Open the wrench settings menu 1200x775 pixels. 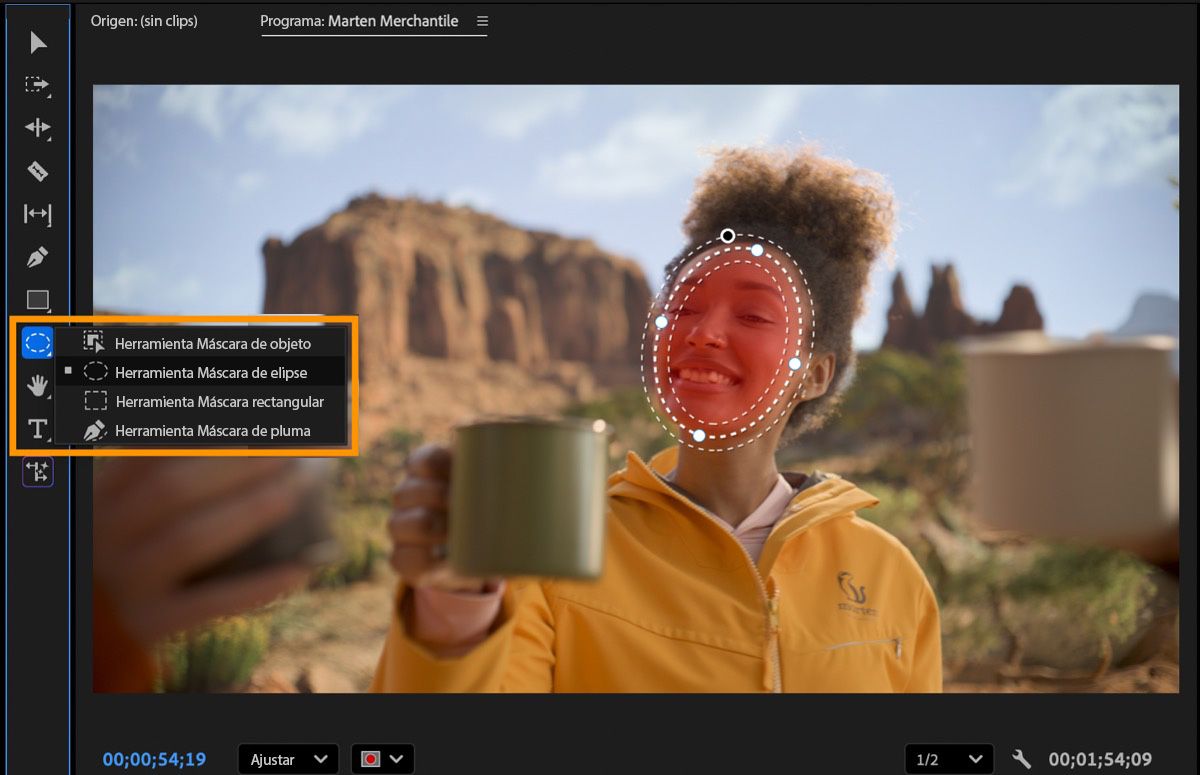1022,759
